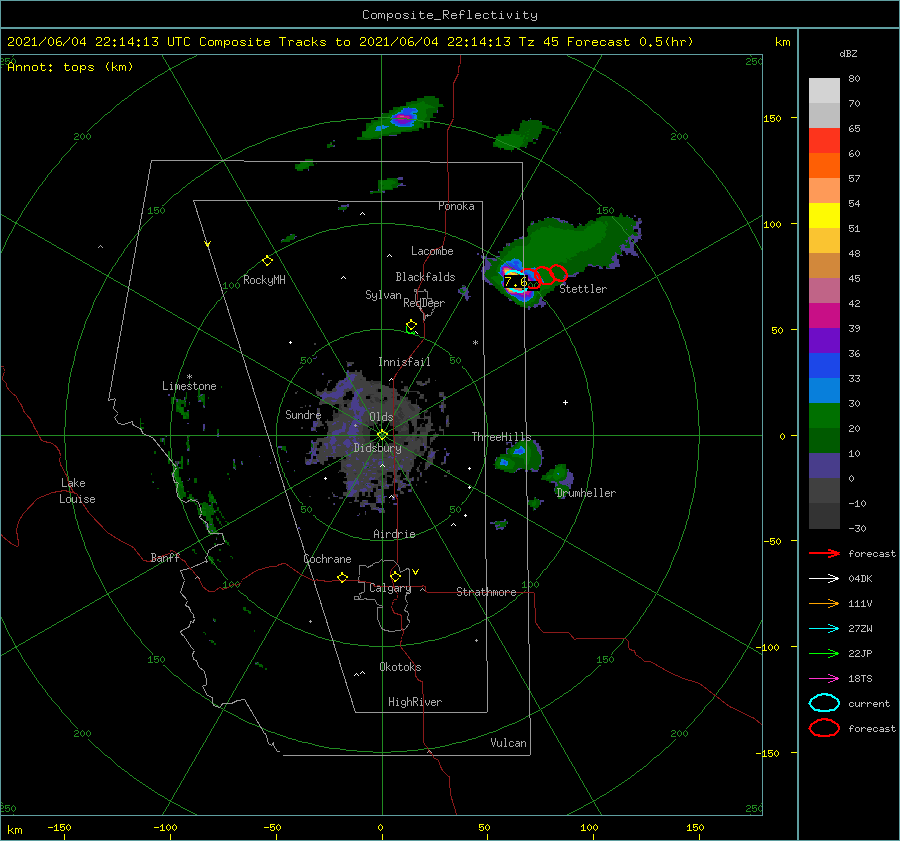Click the yellow diamond marker near Cochrane

point(342,578)
